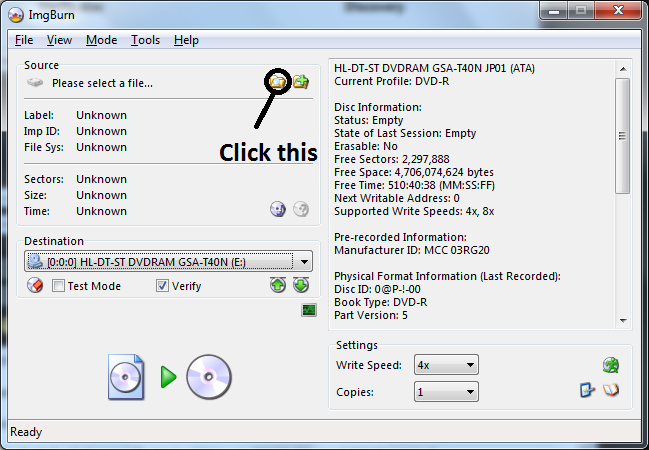Uncheck the Verify checkbox
The height and width of the screenshot is (450, 649).
[162, 286]
